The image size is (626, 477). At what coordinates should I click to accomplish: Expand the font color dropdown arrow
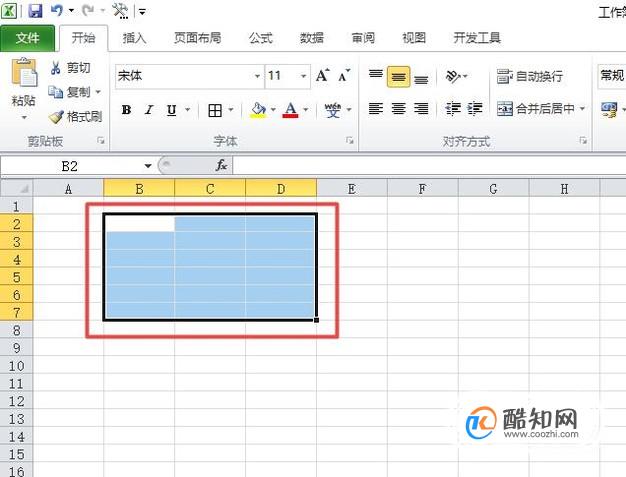click(306, 110)
